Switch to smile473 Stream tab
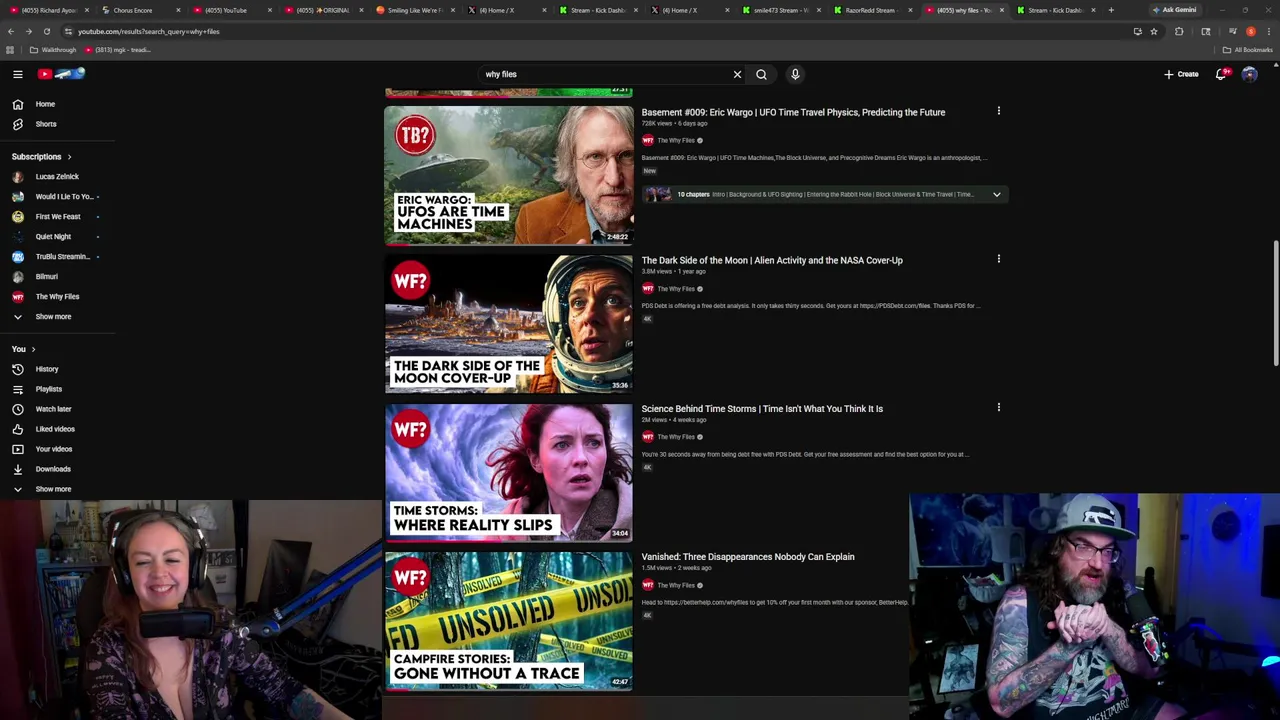1280x720 pixels. point(782,10)
